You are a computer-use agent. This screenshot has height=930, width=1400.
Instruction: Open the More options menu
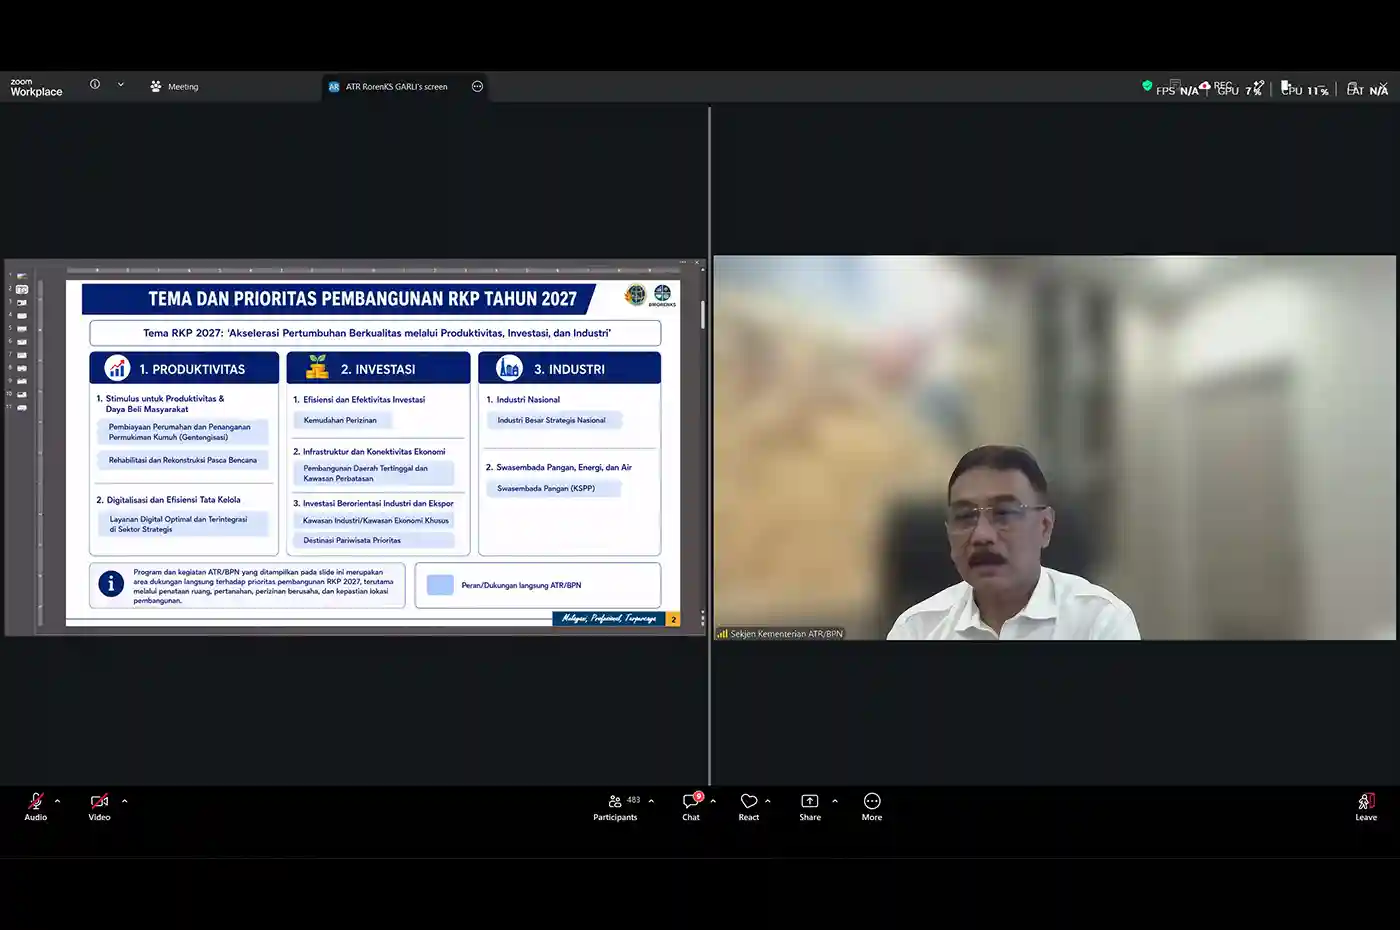(x=872, y=806)
